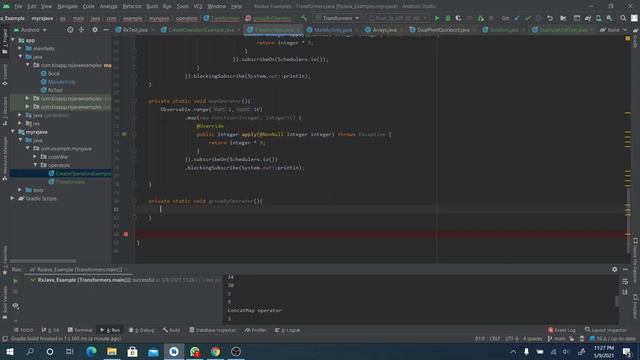The height and width of the screenshot is (360, 640).
Task: Click the tool window quick-access icon in status bar
Action: pos(4,339)
